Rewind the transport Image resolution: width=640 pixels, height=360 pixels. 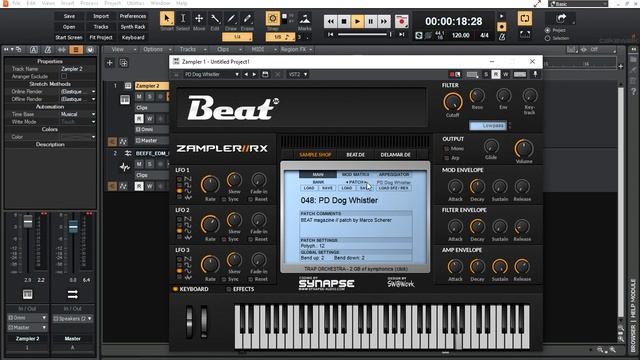pyautogui.click(x=331, y=21)
